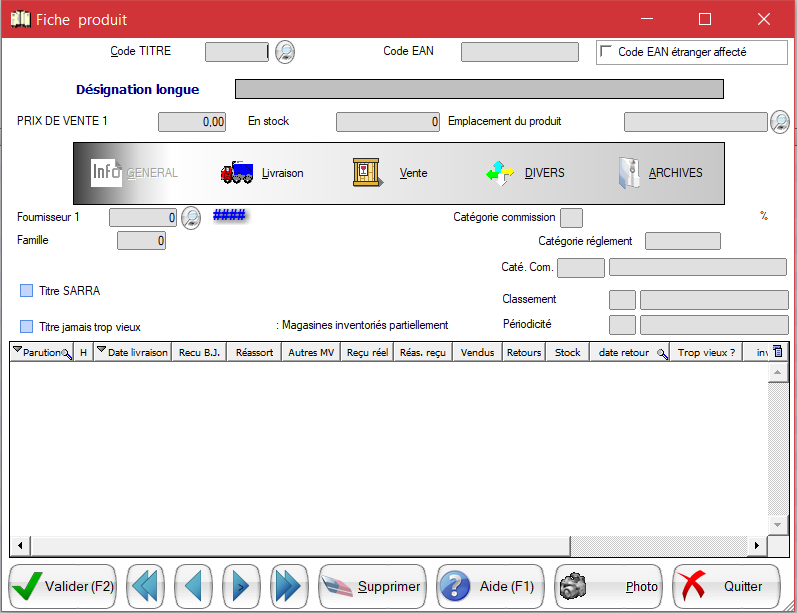
Task: Click the magnifier next to Code TITRE
Action: coord(285,52)
